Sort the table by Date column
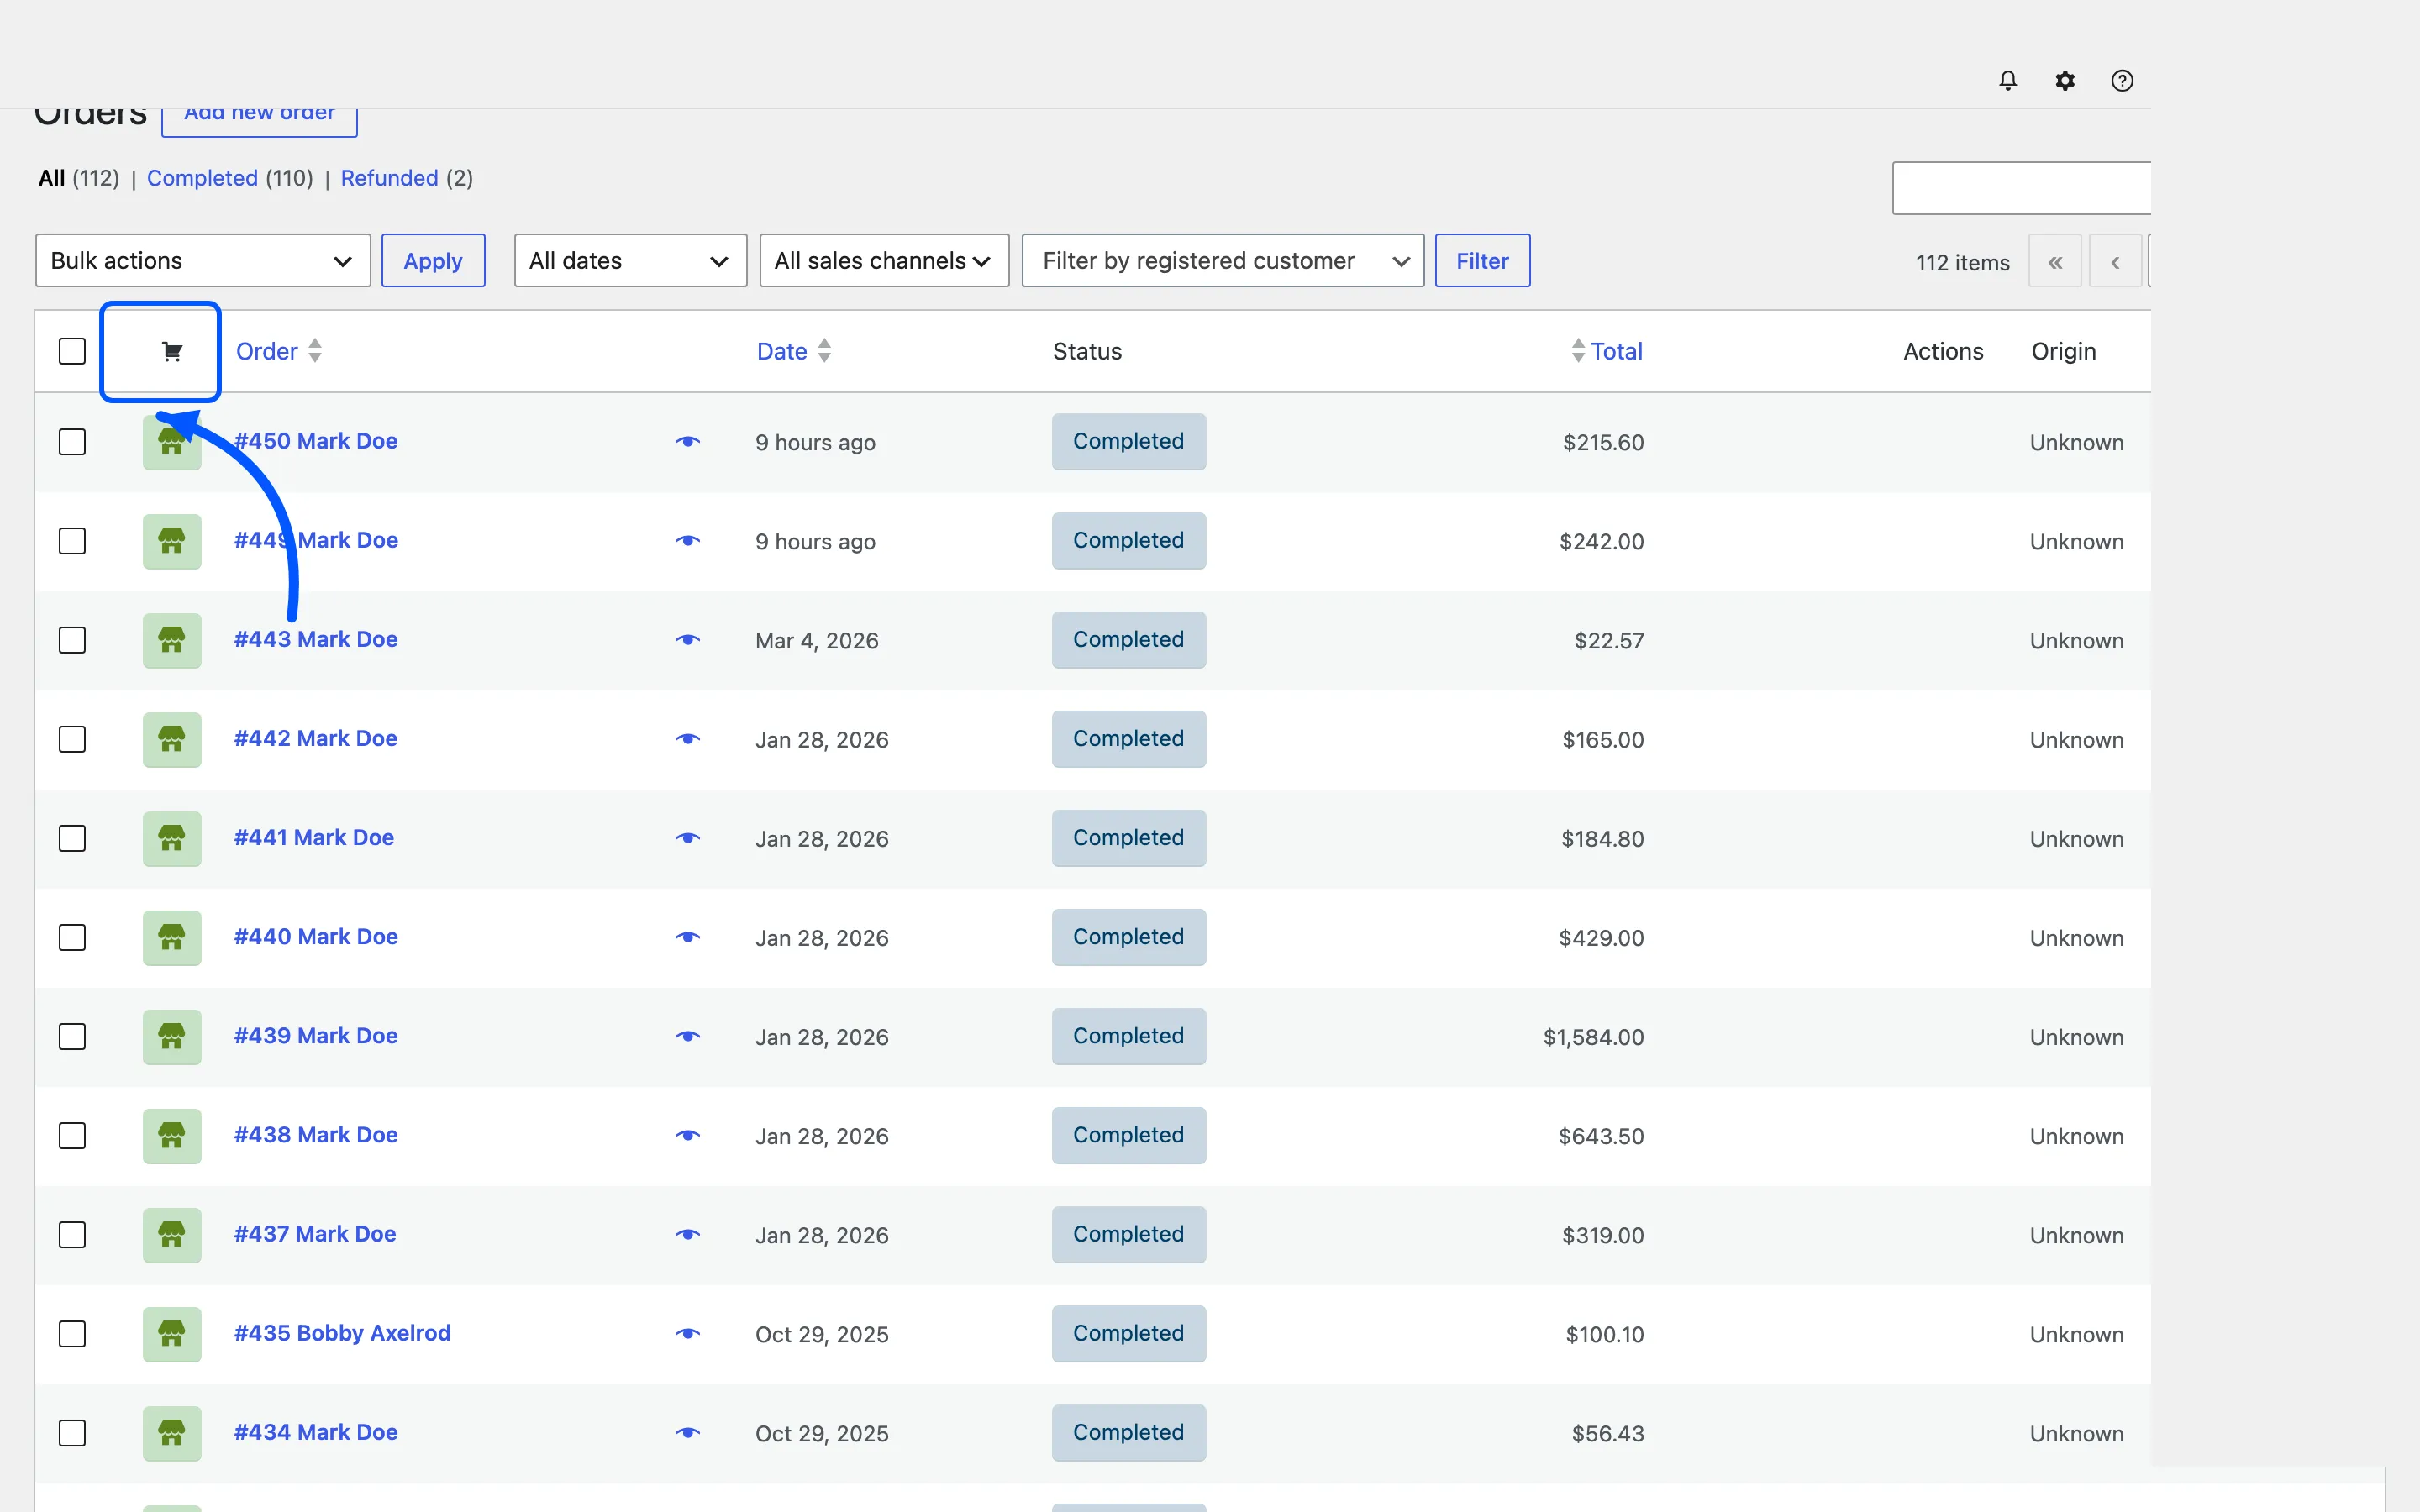Viewport: 2420px width, 1512px height. tap(794, 351)
